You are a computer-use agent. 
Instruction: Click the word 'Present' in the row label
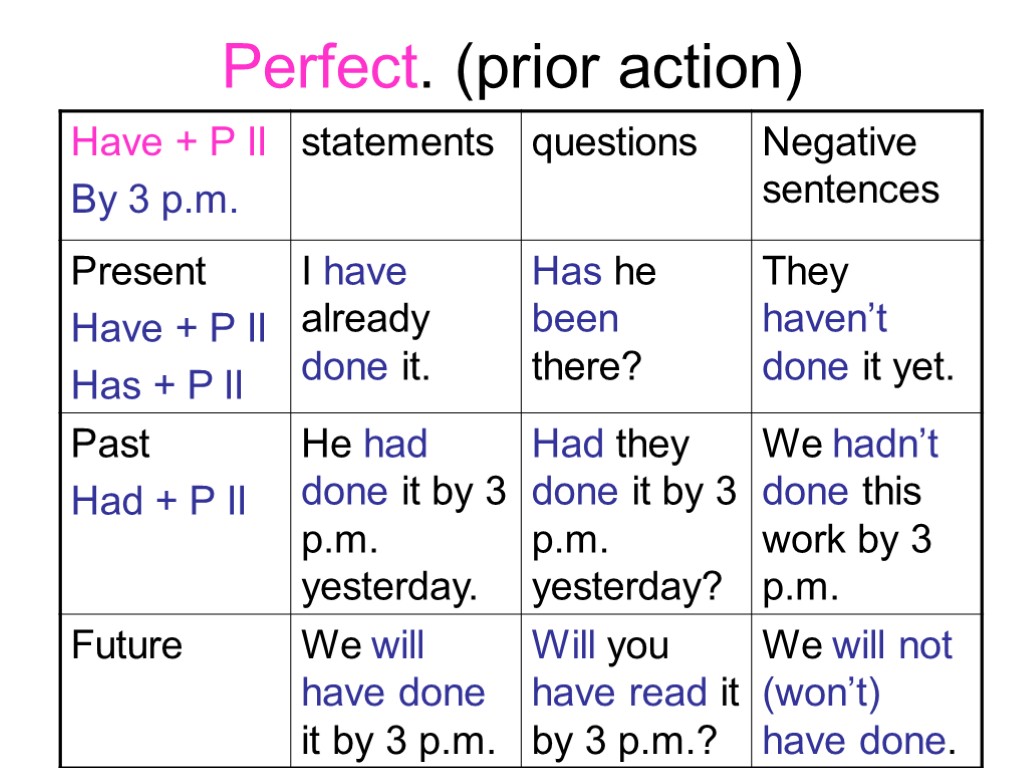138,272
